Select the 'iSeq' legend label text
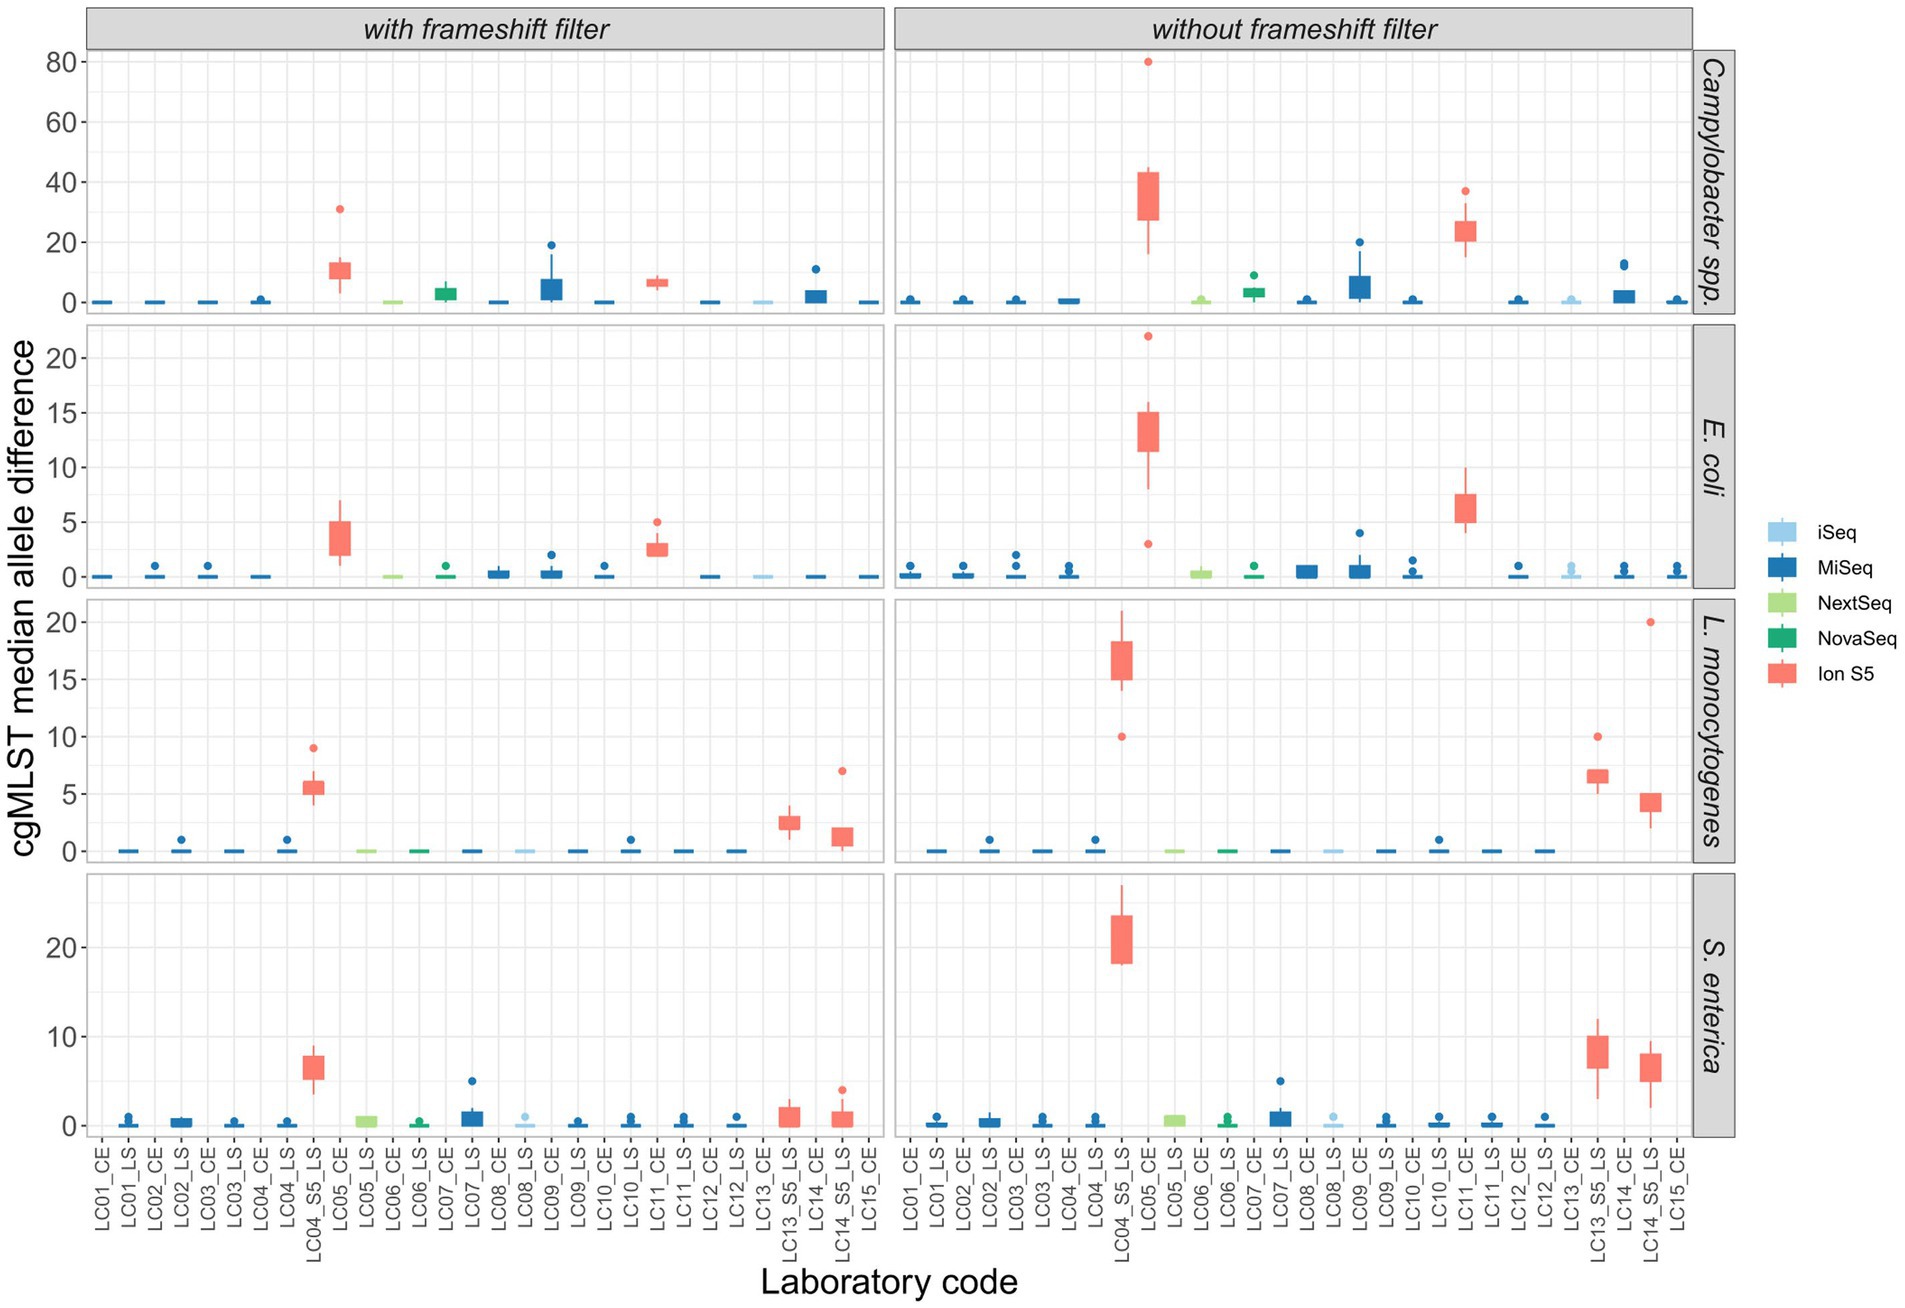This screenshot has height=1308, width=1905. 1836,533
